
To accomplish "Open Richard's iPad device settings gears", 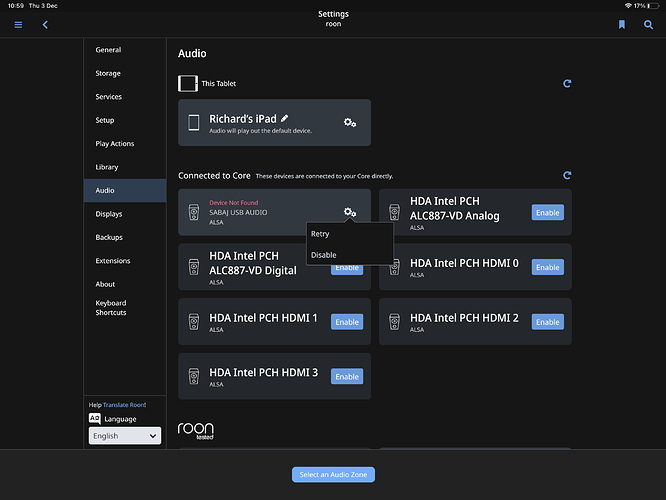I will pos(350,123).
